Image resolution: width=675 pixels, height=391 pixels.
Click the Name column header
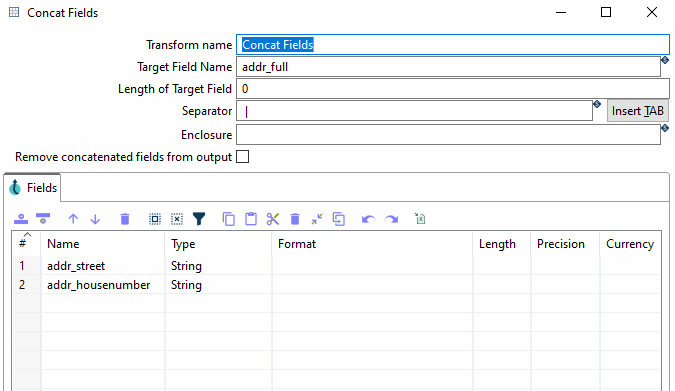tap(103, 244)
